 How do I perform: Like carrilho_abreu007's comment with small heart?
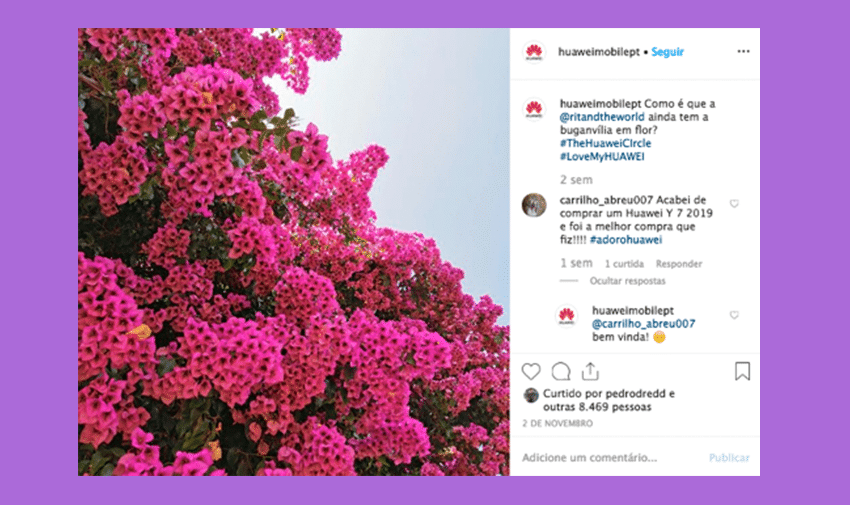pos(734,204)
